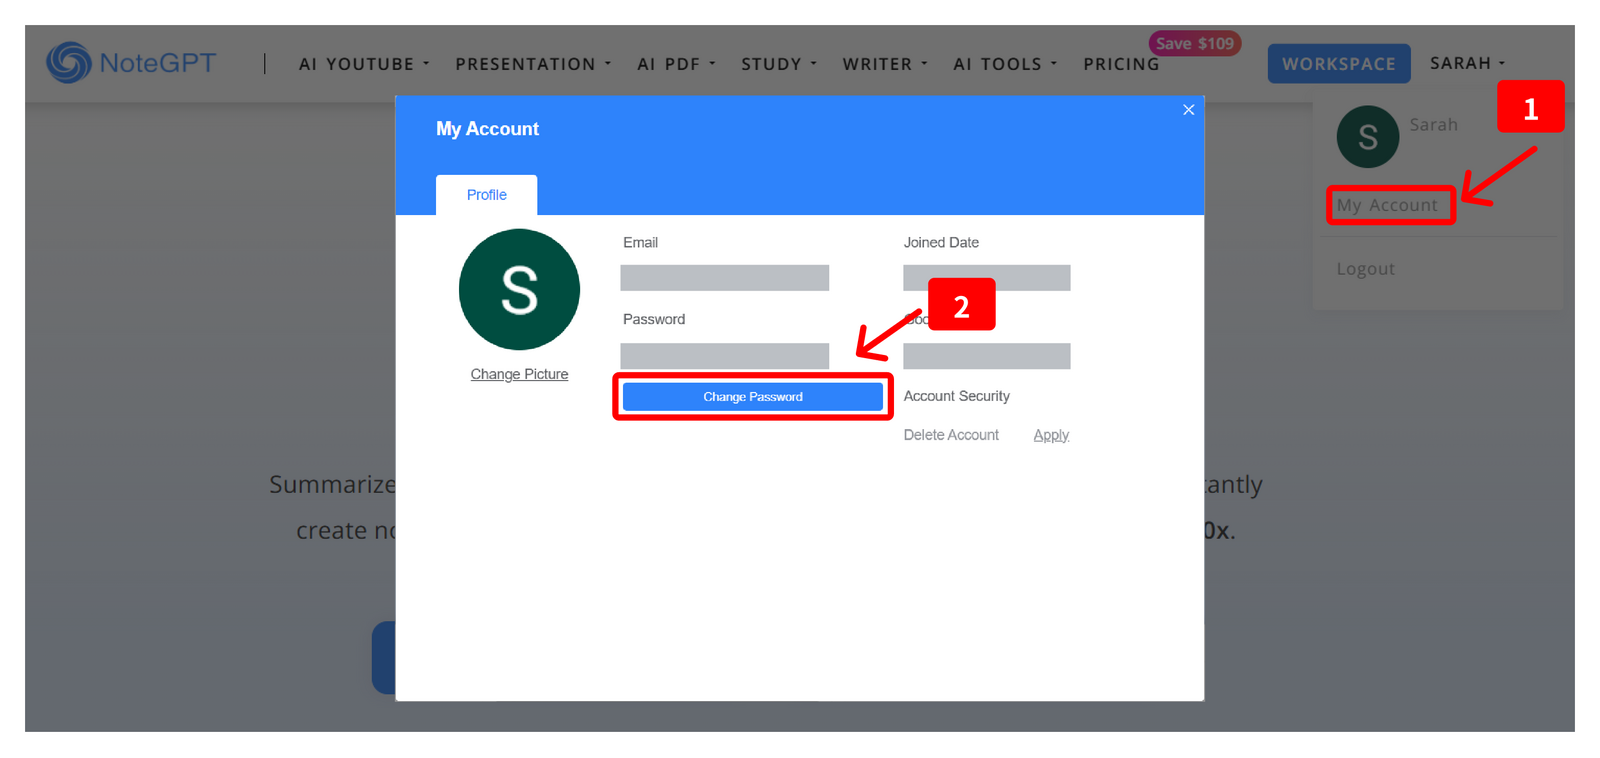Open the Study menu
The height and width of the screenshot is (758, 1600).
pyautogui.click(x=779, y=64)
